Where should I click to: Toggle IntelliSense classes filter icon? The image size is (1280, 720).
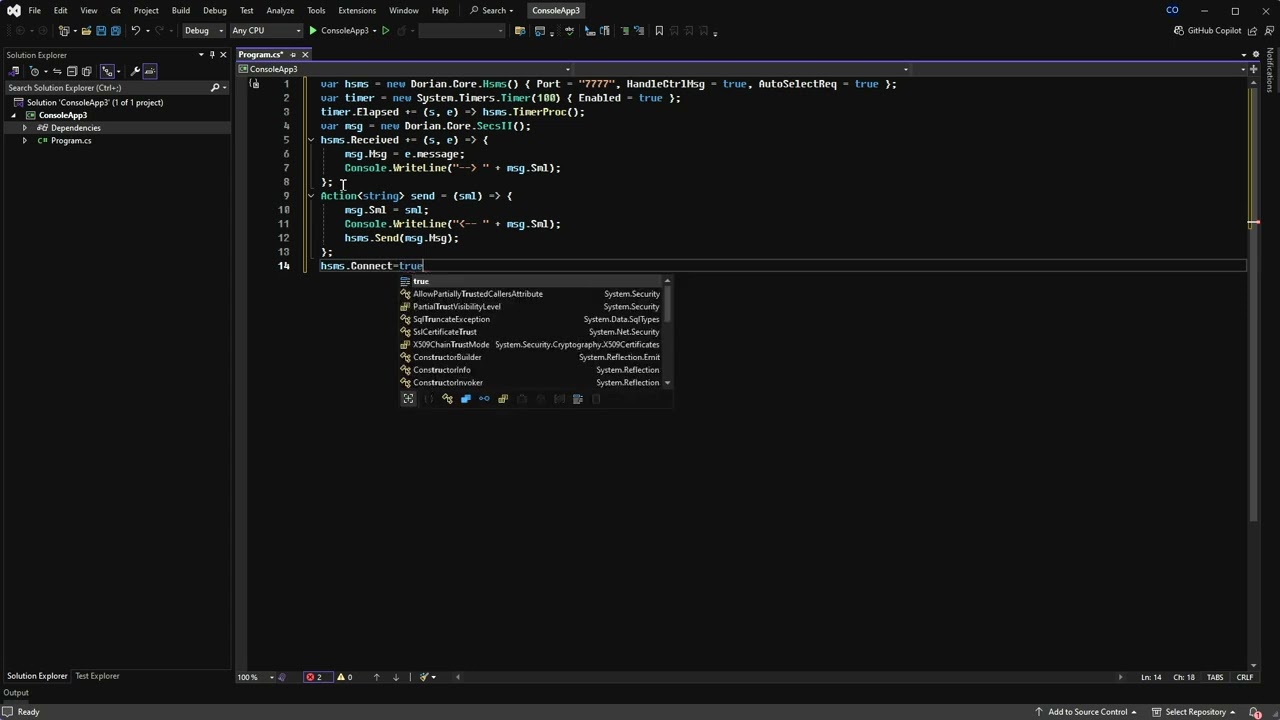(x=447, y=399)
